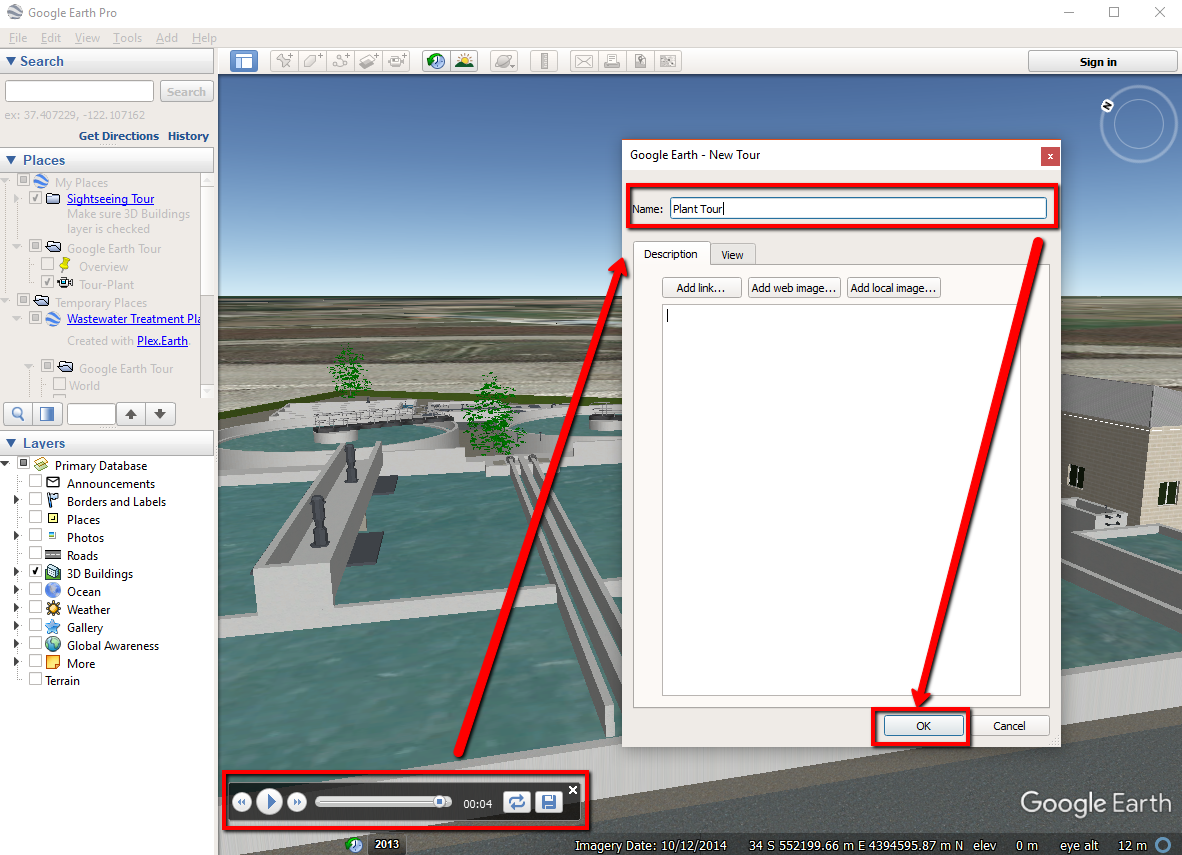Image resolution: width=1182 pixels, height=855 pixels.
Task: Click Add web image... button
Action: coord(794,288)
